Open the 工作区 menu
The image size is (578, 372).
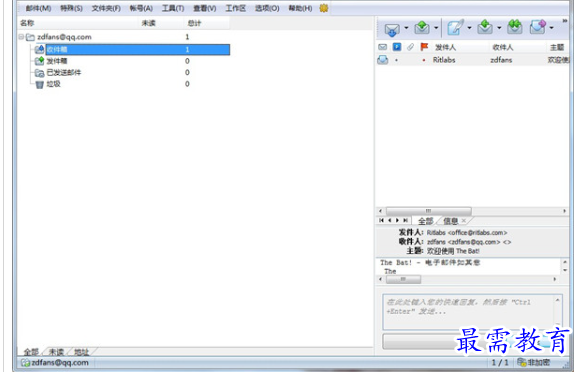click(x=236, y=8)
